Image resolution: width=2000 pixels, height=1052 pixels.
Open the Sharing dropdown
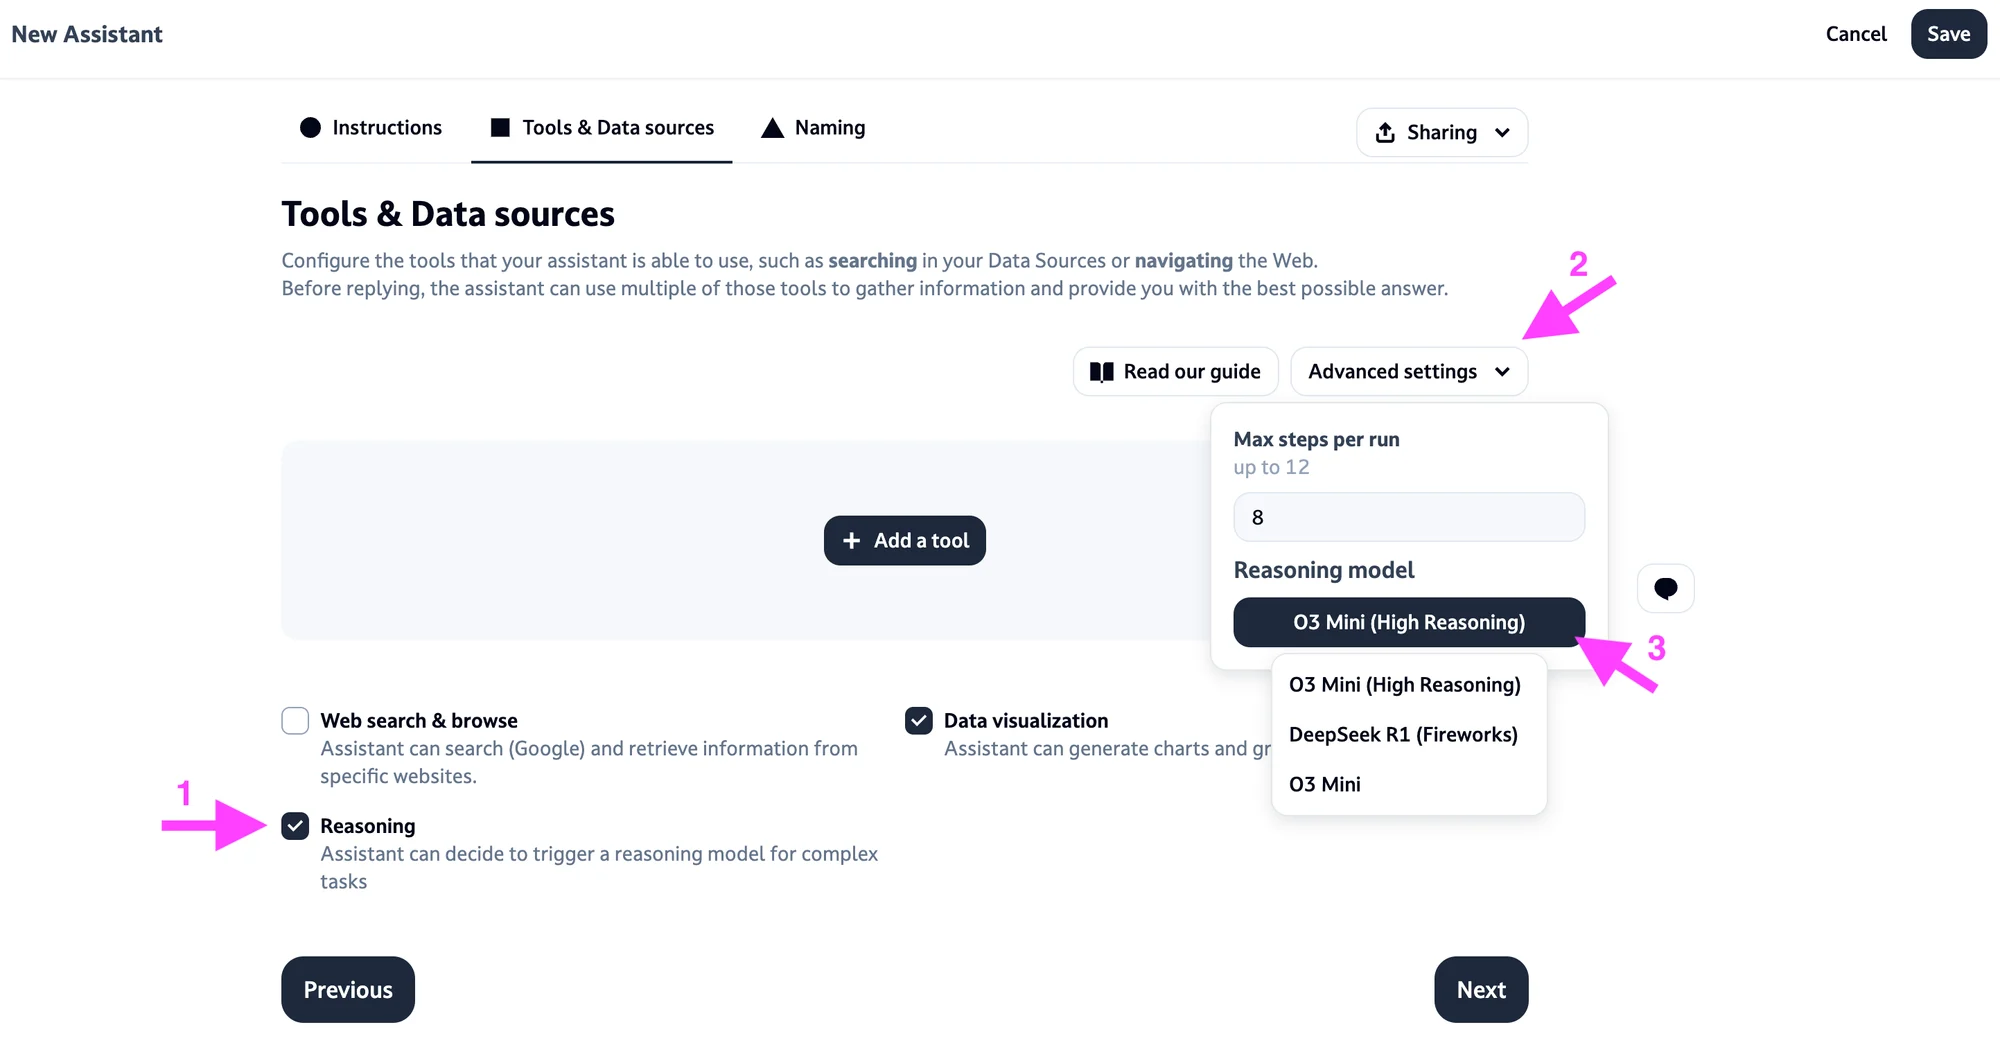click(1441, 131)
